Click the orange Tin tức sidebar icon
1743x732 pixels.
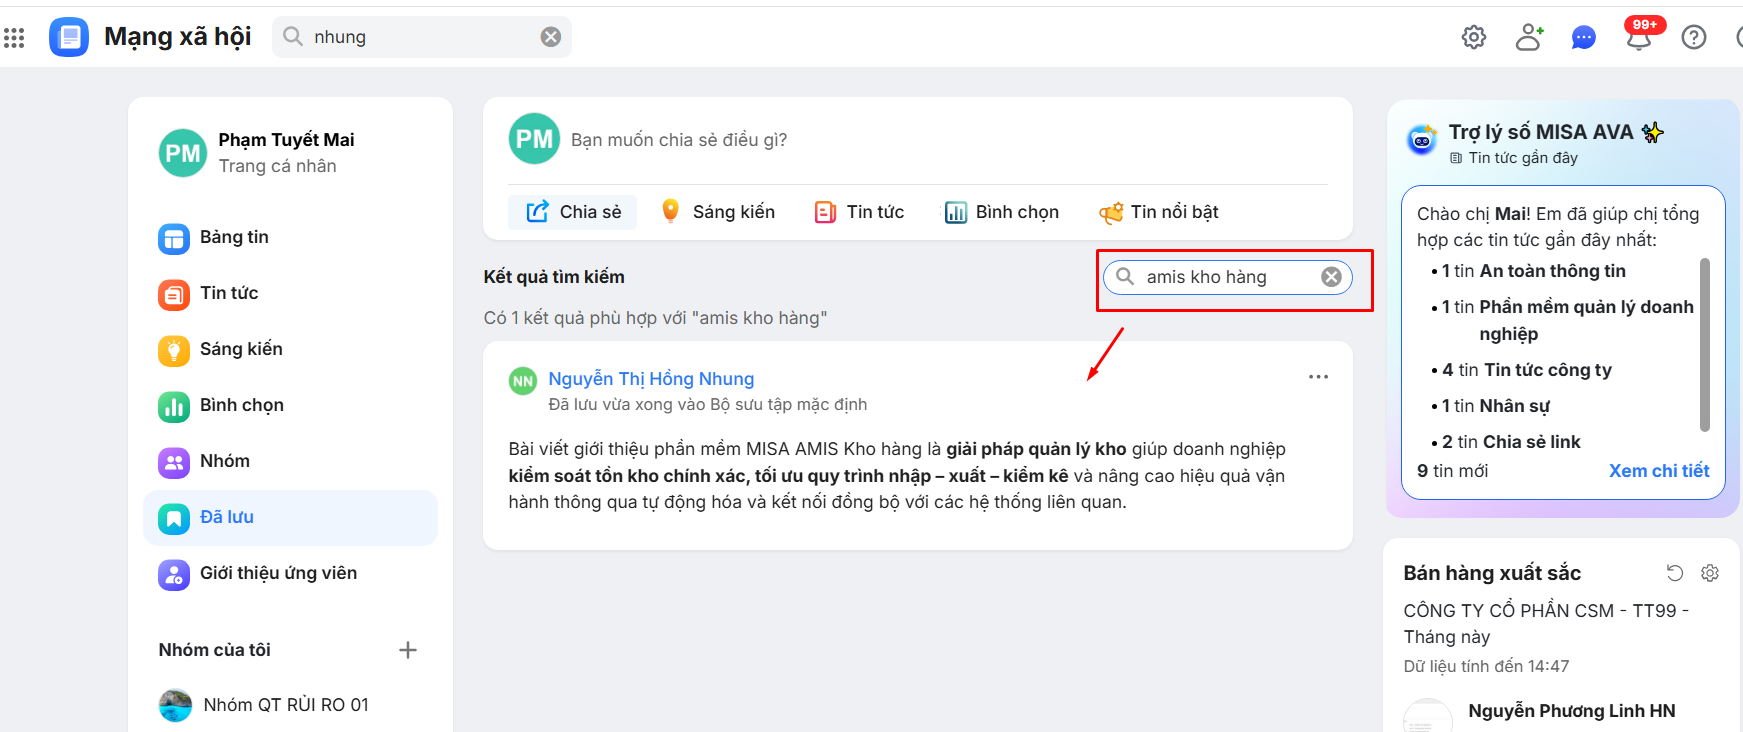[174, 295]
